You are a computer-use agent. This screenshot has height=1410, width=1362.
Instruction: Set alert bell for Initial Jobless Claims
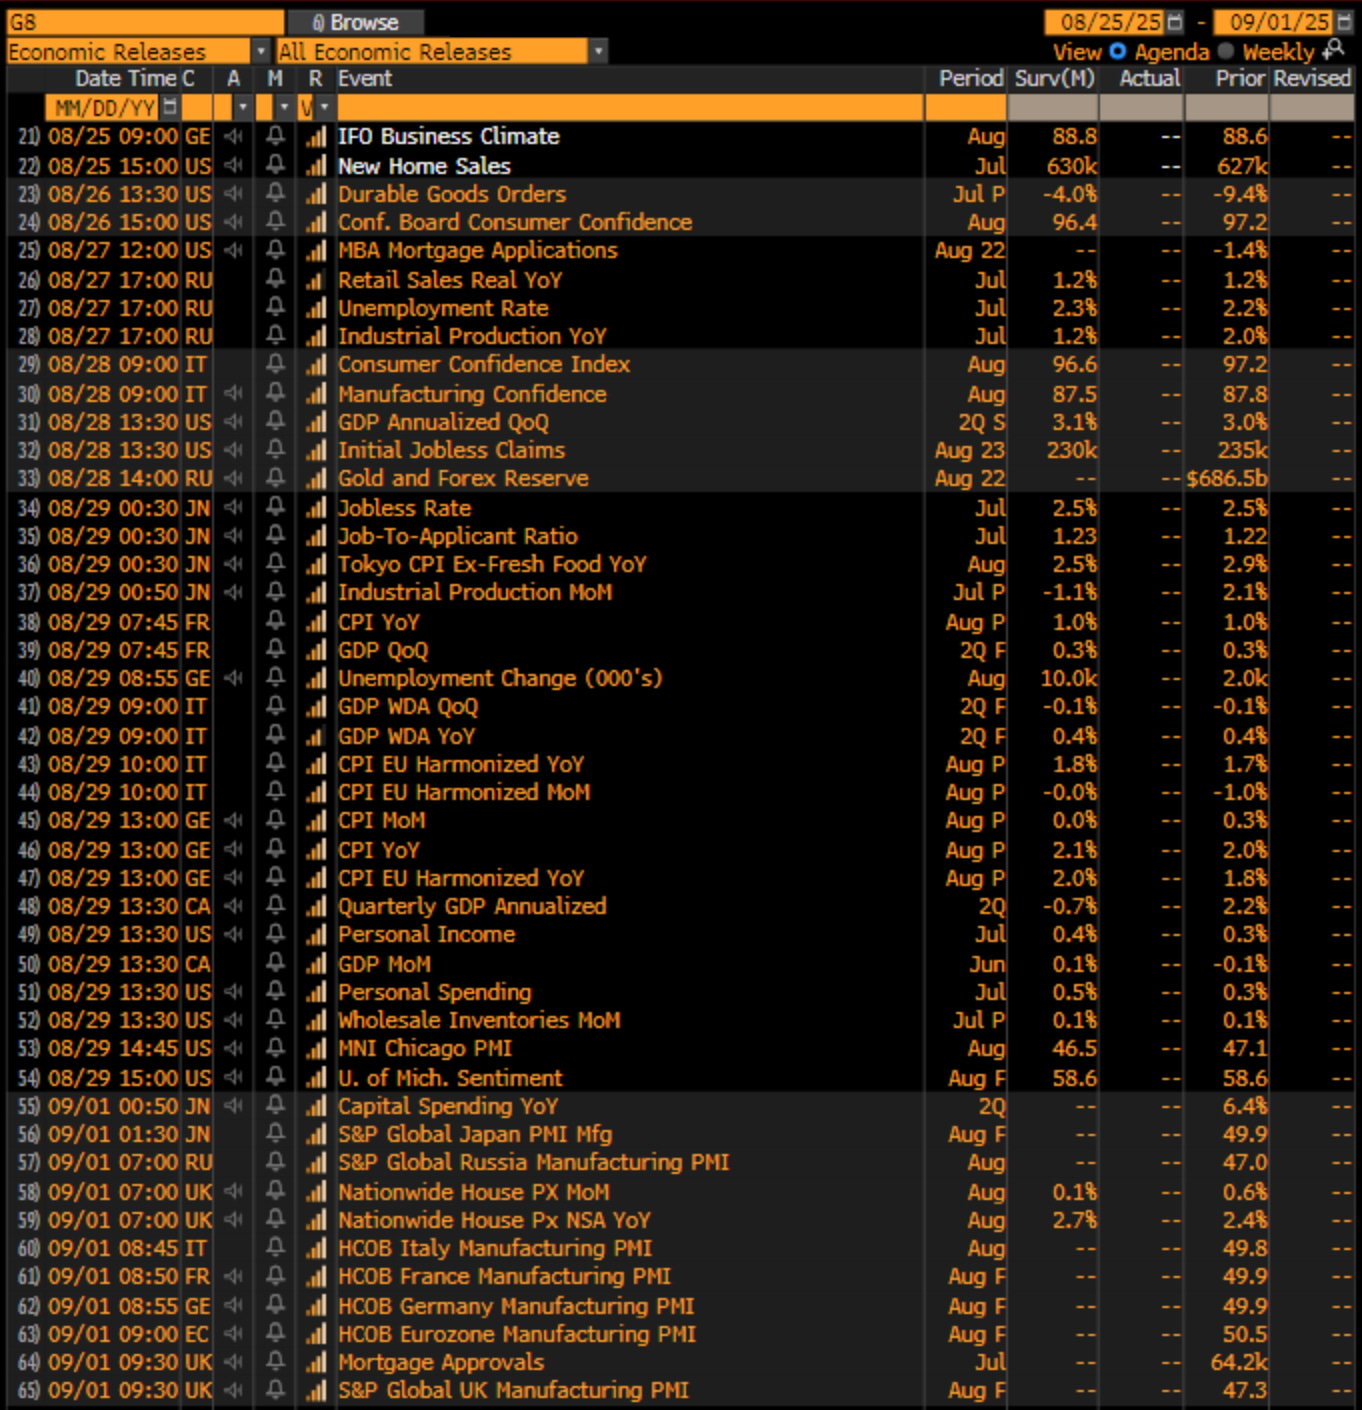275,450
